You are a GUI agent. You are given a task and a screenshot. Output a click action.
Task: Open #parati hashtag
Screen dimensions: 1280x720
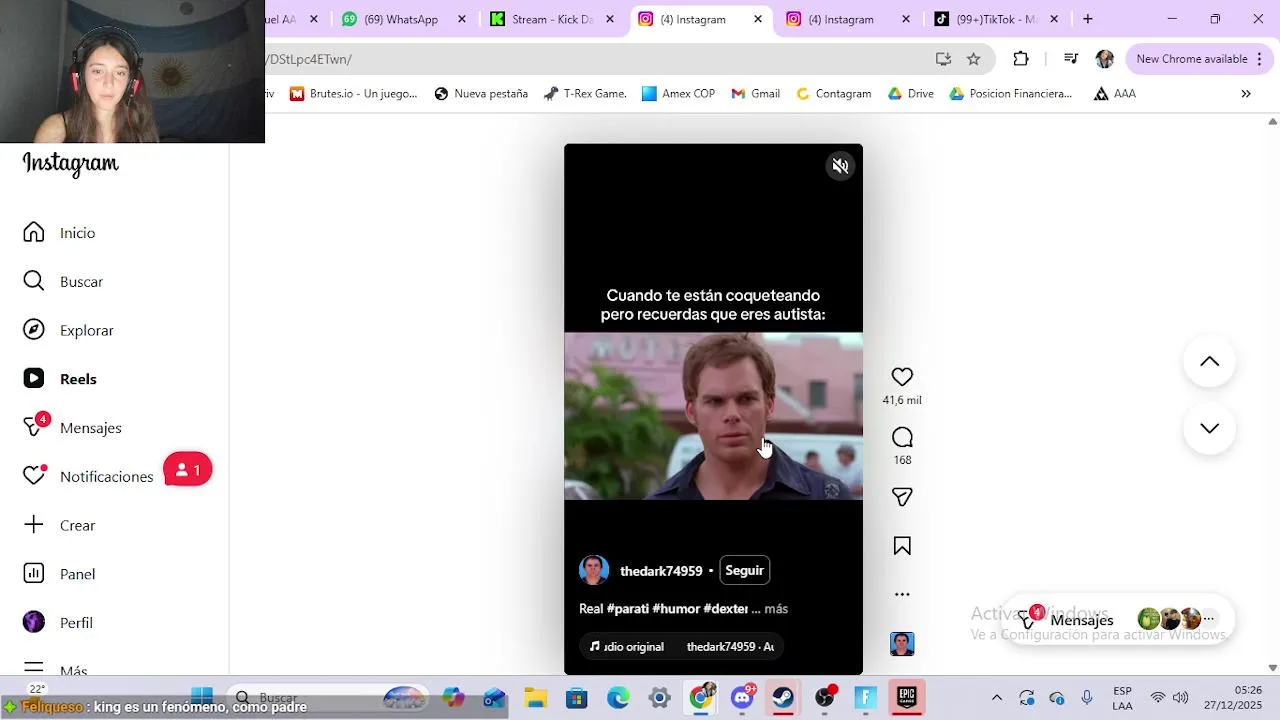[x=628, y=608]
